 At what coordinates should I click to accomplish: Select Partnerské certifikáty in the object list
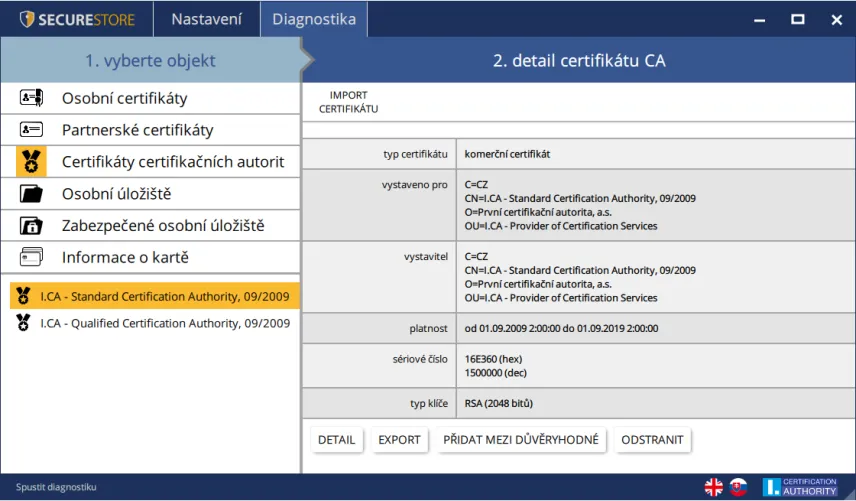151,130
